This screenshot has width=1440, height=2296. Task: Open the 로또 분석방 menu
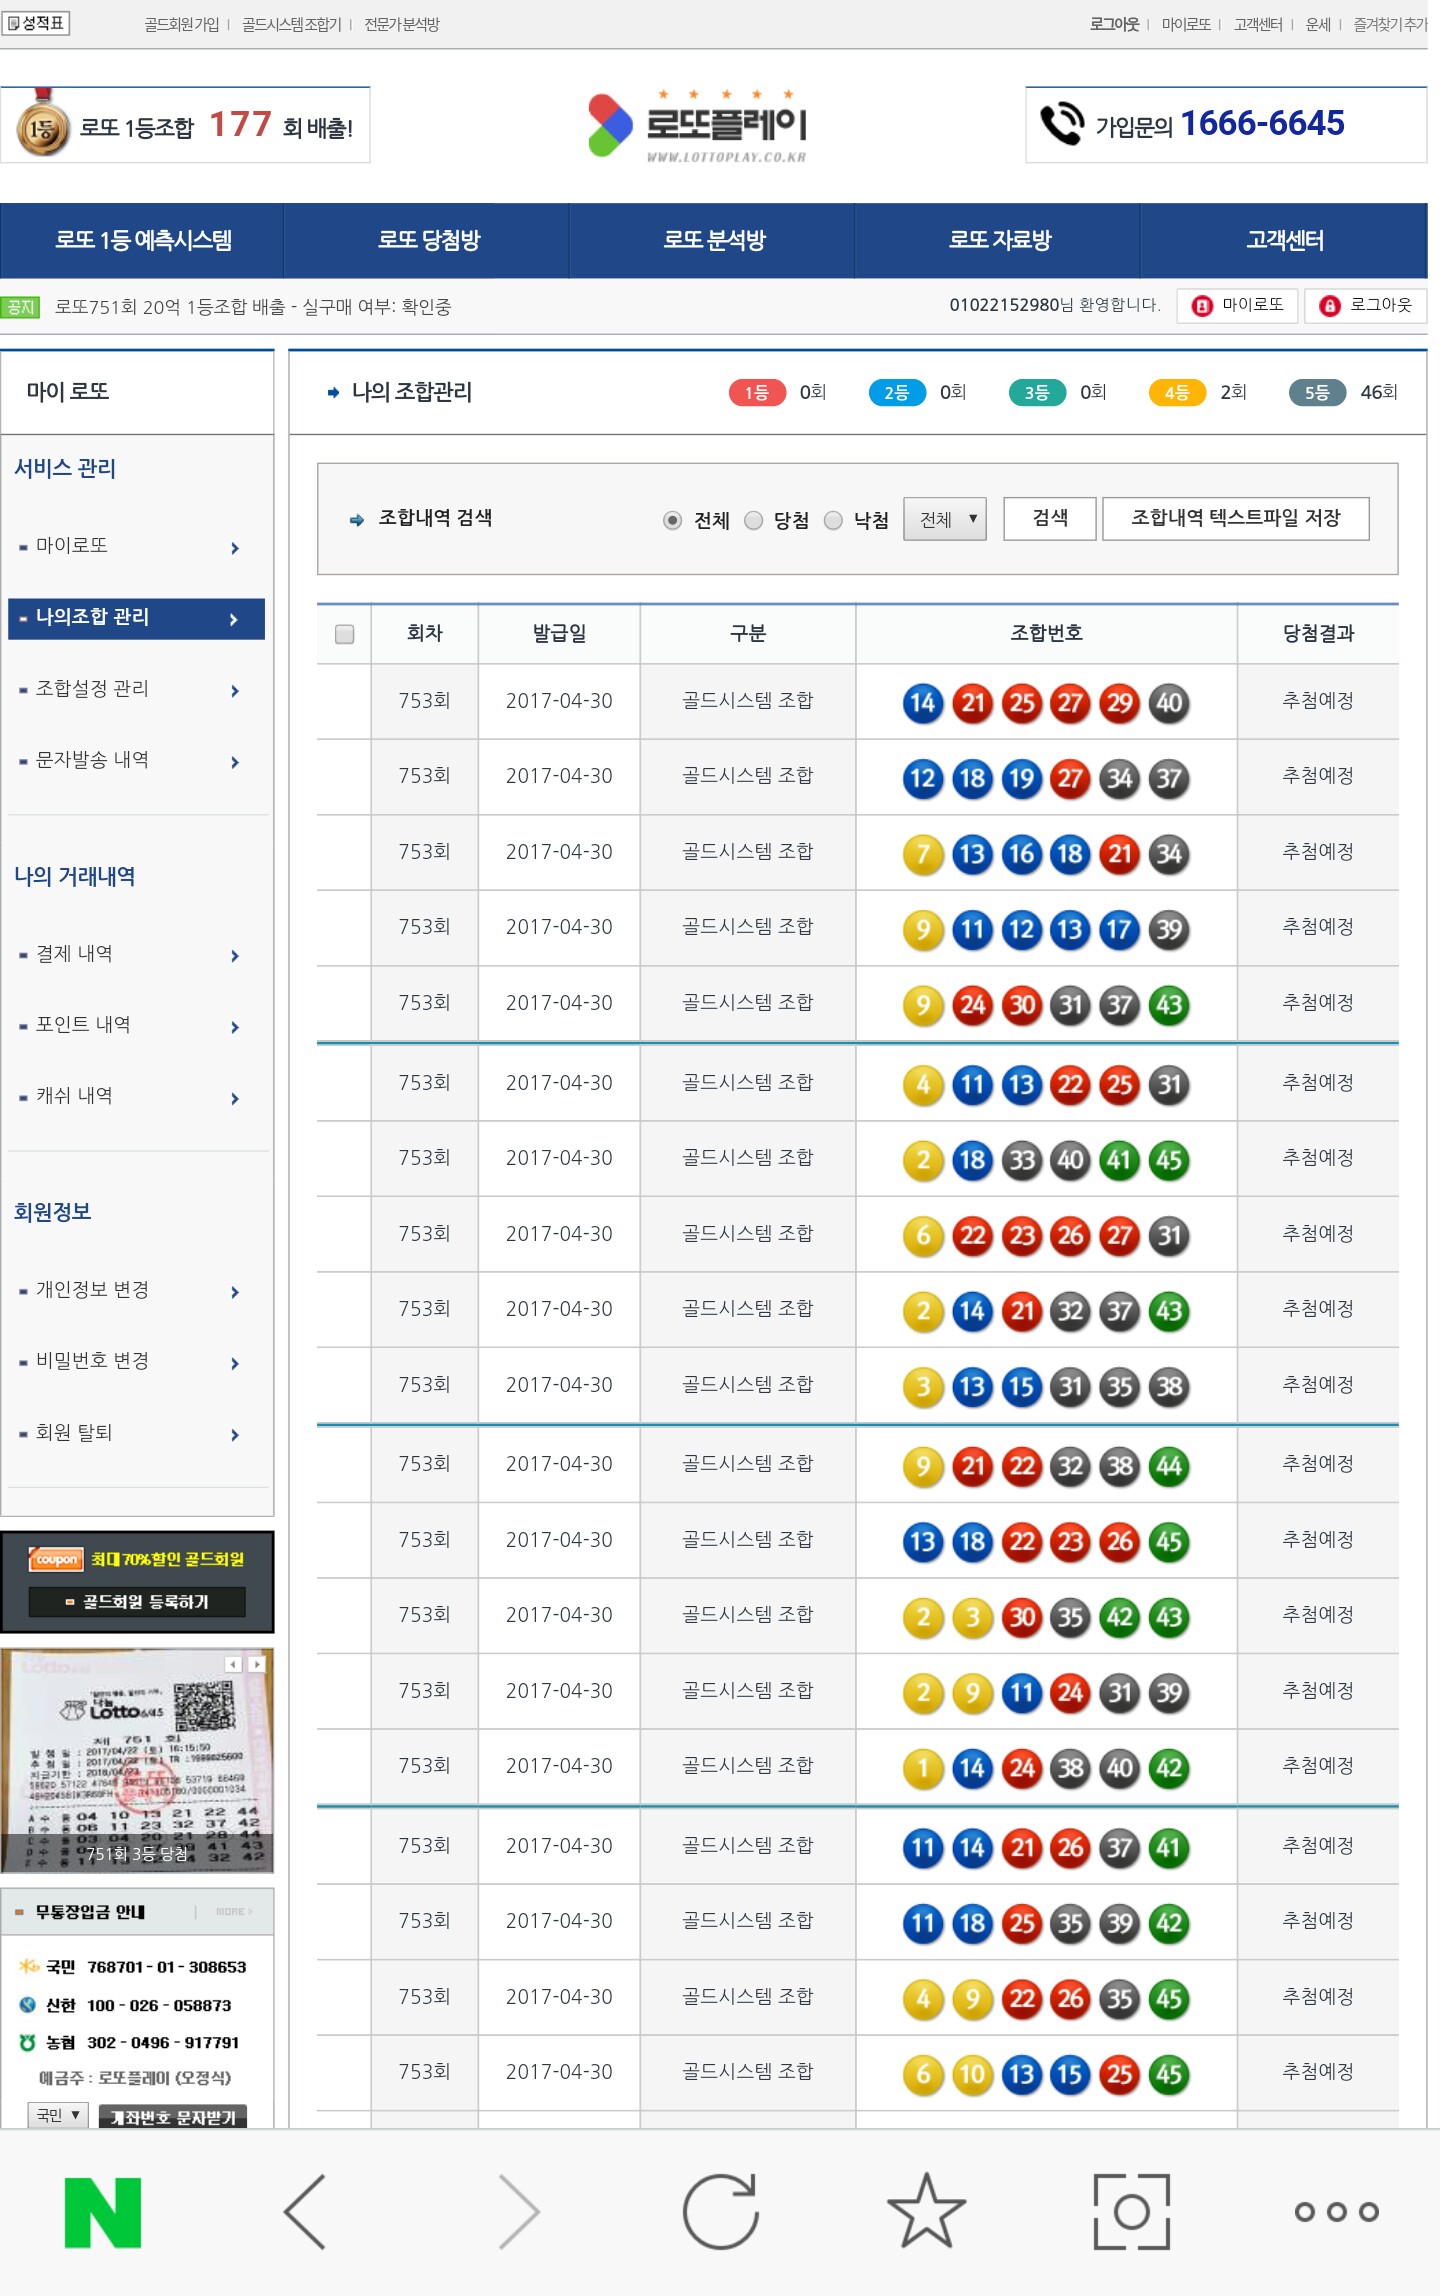(713, 240)
